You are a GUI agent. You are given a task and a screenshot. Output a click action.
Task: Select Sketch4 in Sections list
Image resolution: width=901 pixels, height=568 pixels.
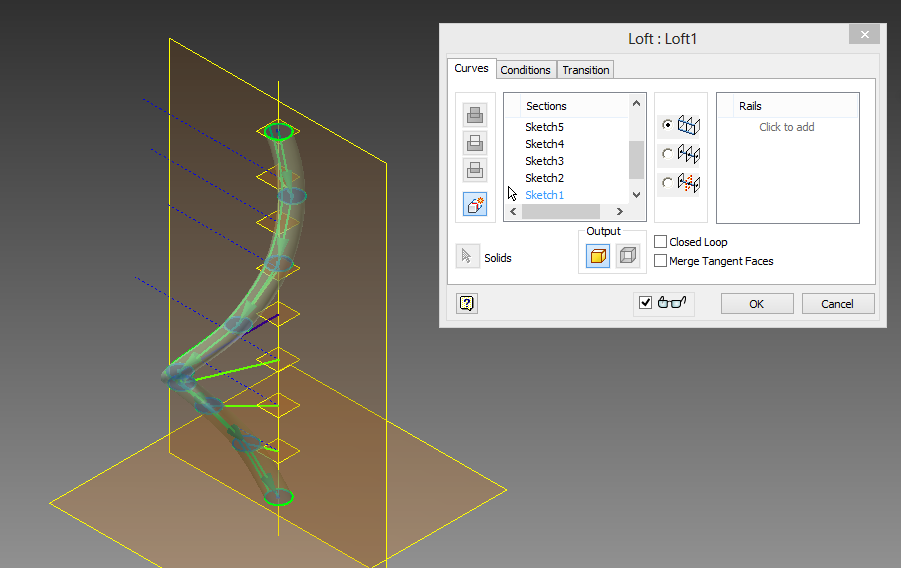[544, 144]
